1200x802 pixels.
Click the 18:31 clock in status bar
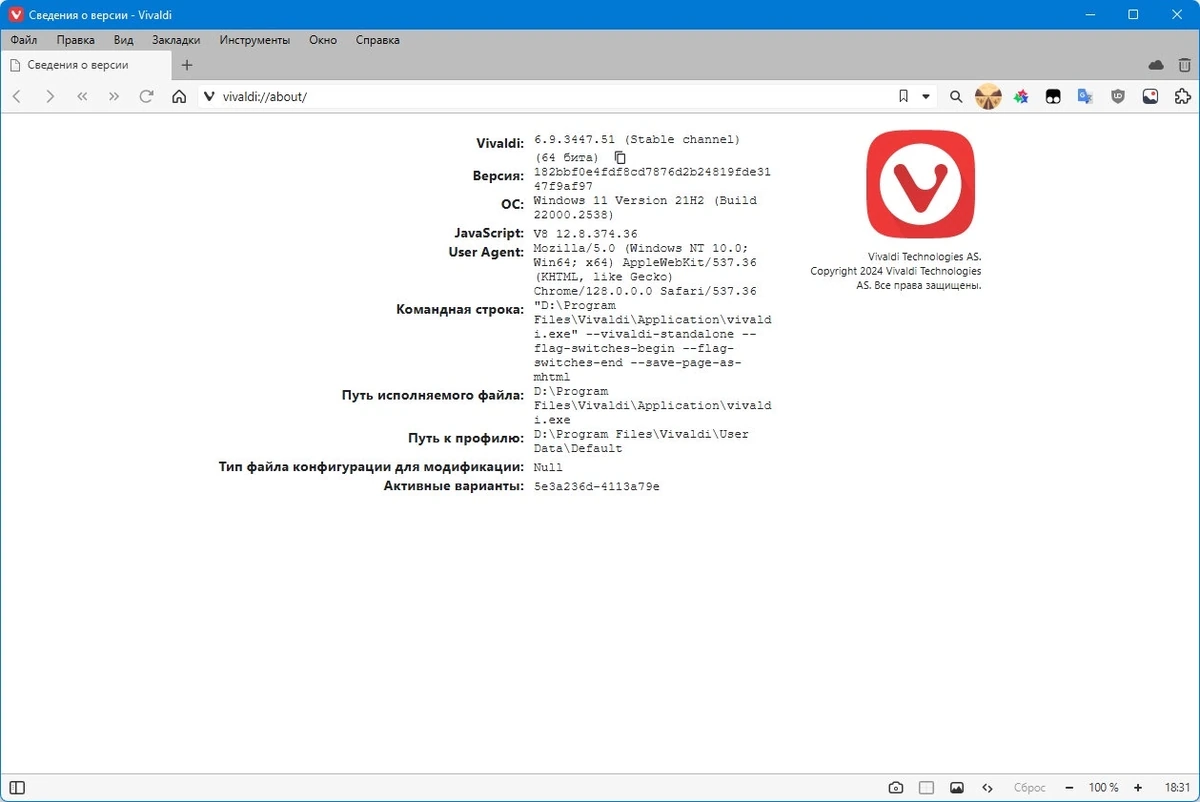1177,787
